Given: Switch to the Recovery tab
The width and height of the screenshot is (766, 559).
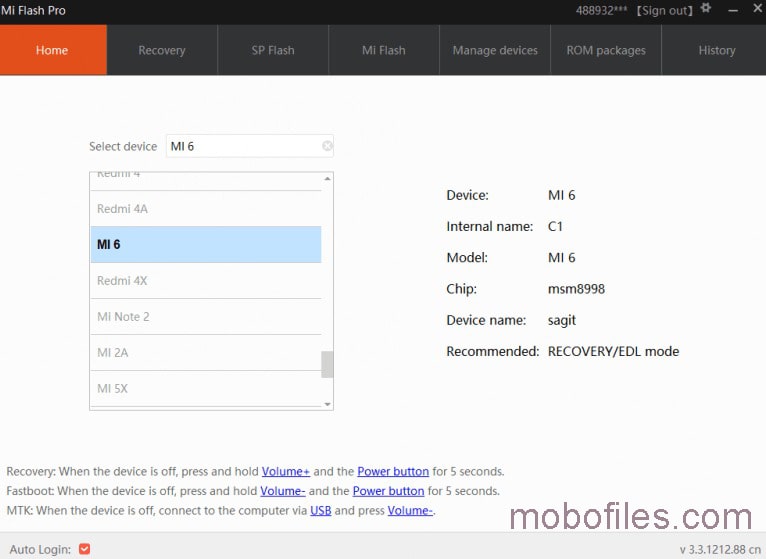Looking at the screenshot, I should coord(162,50).
